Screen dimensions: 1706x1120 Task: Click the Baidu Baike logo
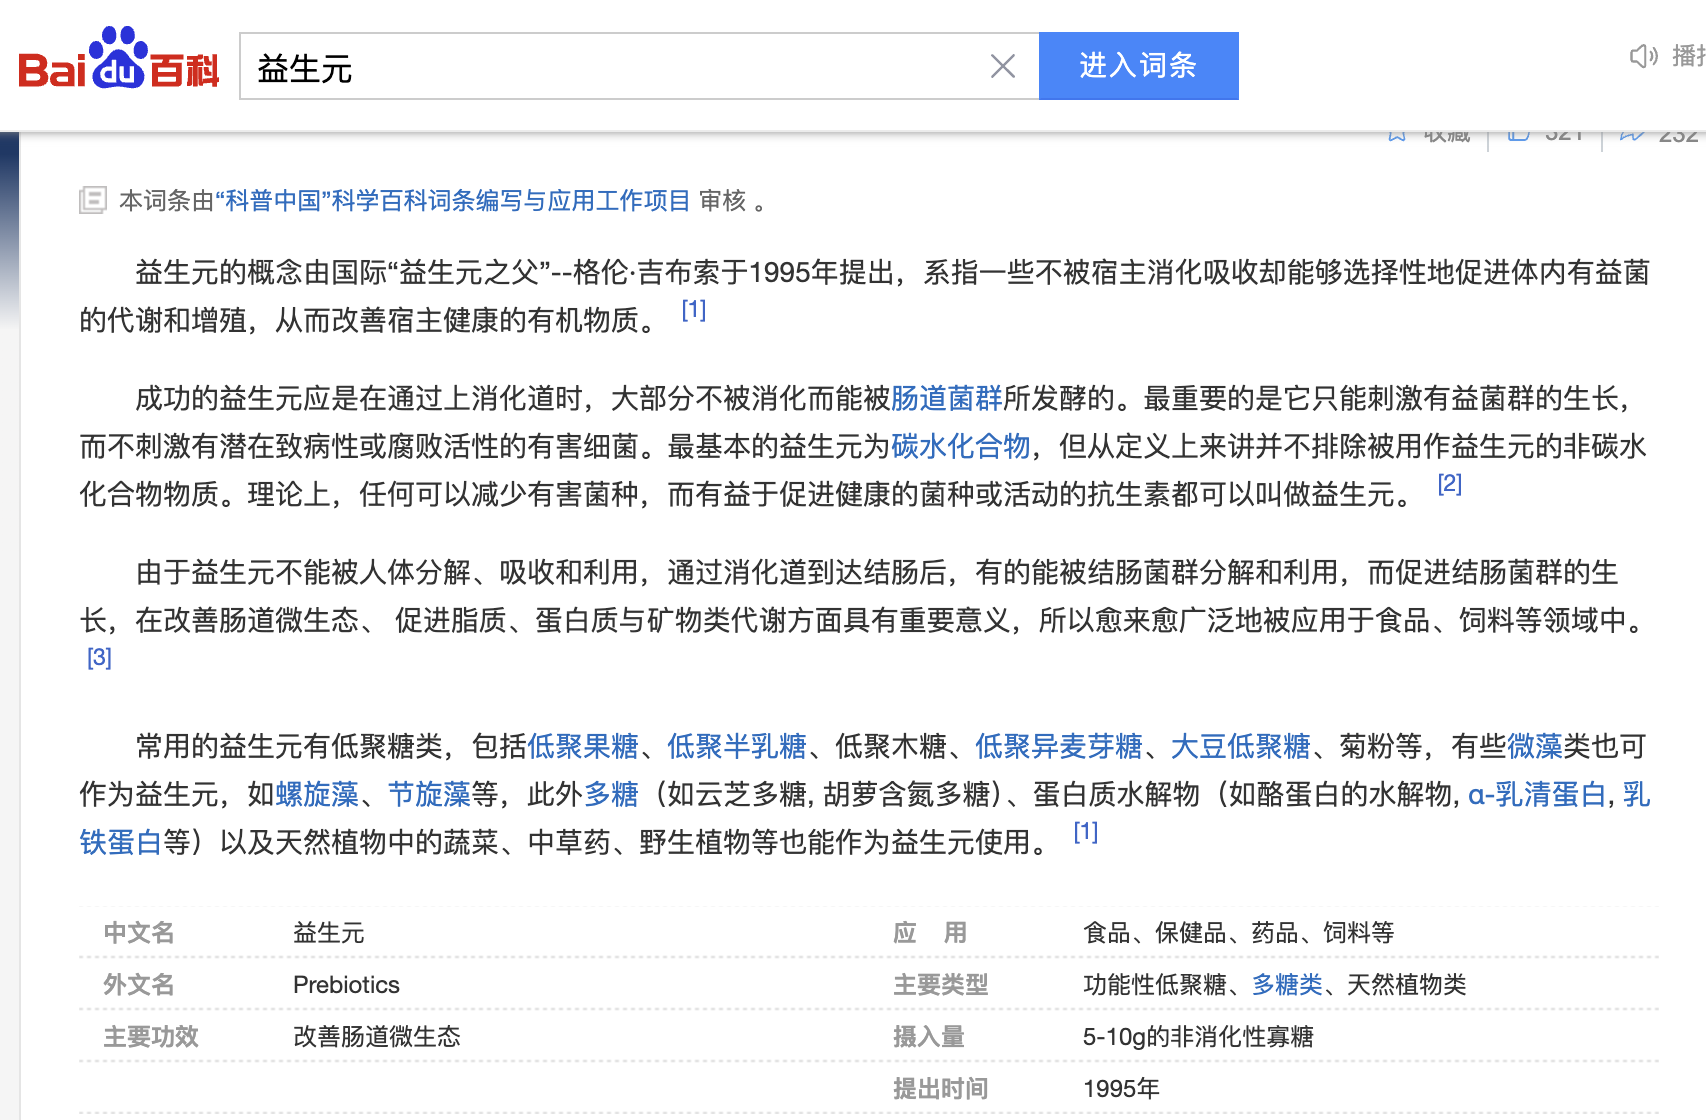tap(119, 59)
